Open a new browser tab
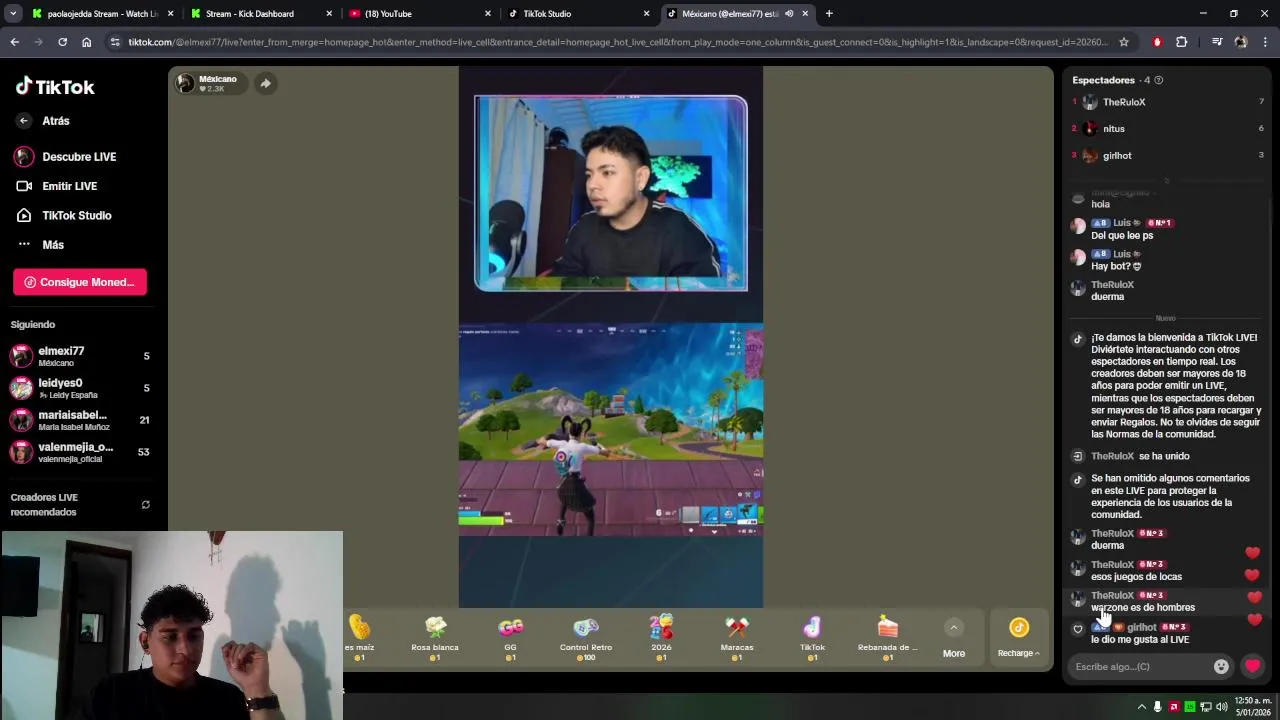Image resolution: width=1280 pixels, height=720 pixels. 829,14
